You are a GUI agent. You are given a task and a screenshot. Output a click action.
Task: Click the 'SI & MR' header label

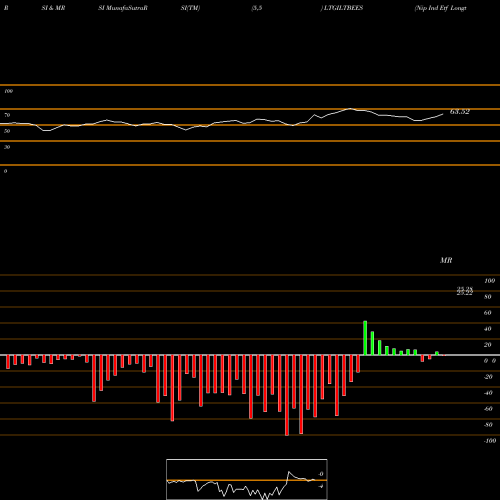[x=53, y=8]
